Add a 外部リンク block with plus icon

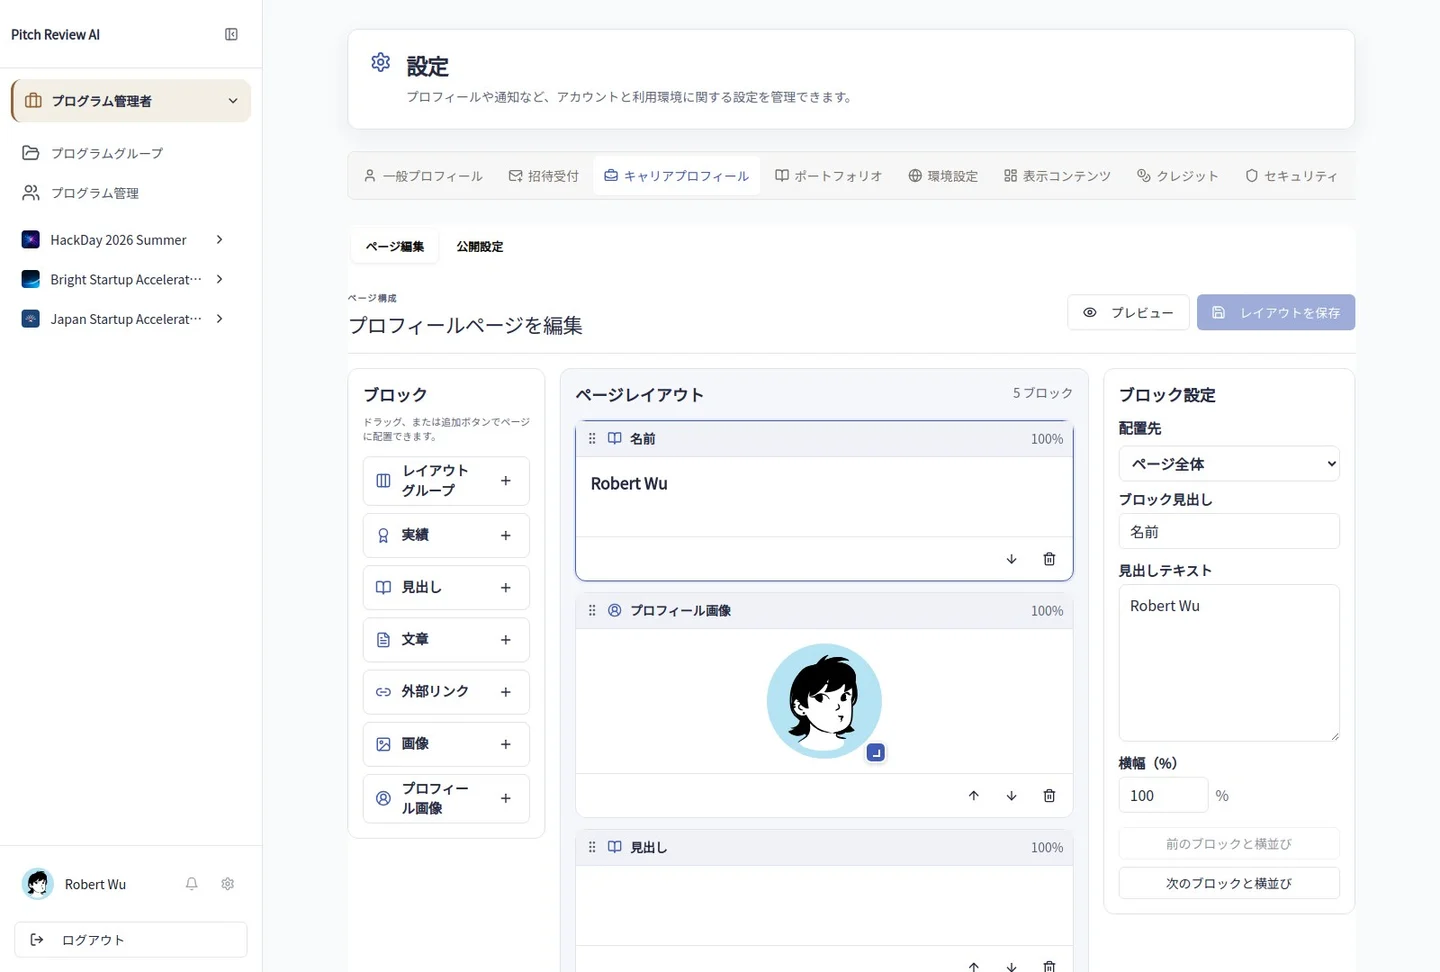(505, 692)
